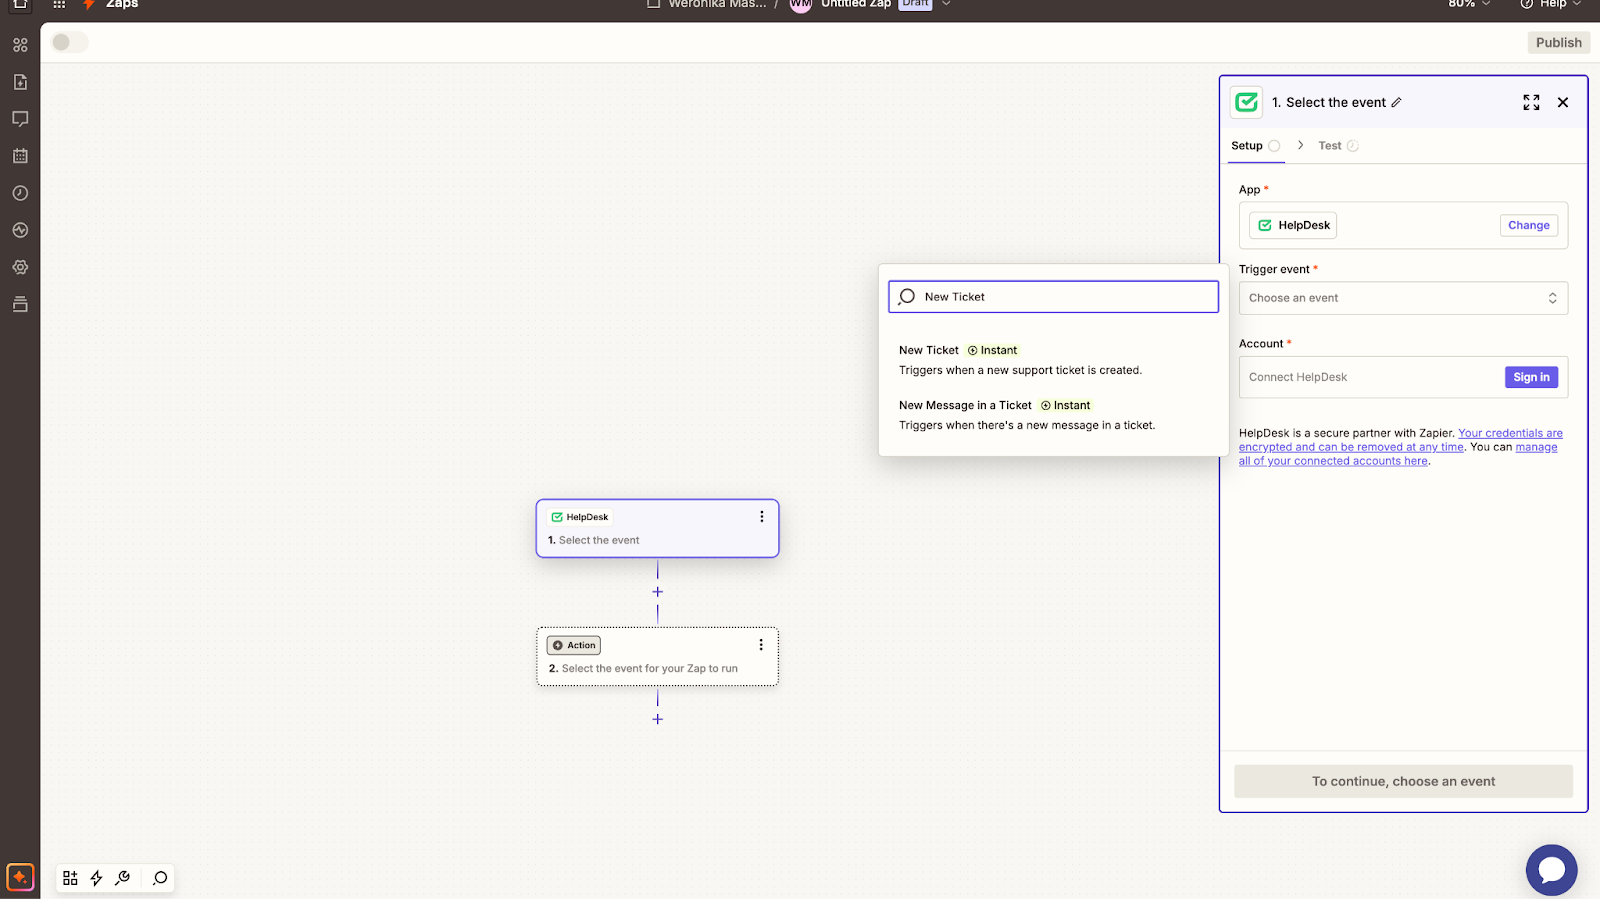
Task: Open Zap history clock sidebar icon
Action: tap(20, 193)
